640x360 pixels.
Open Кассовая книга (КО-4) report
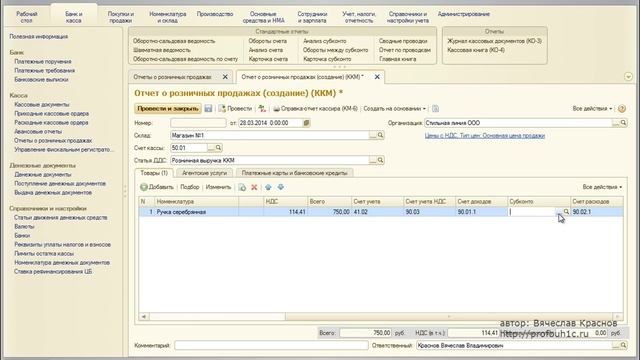(x=476, y=50)
